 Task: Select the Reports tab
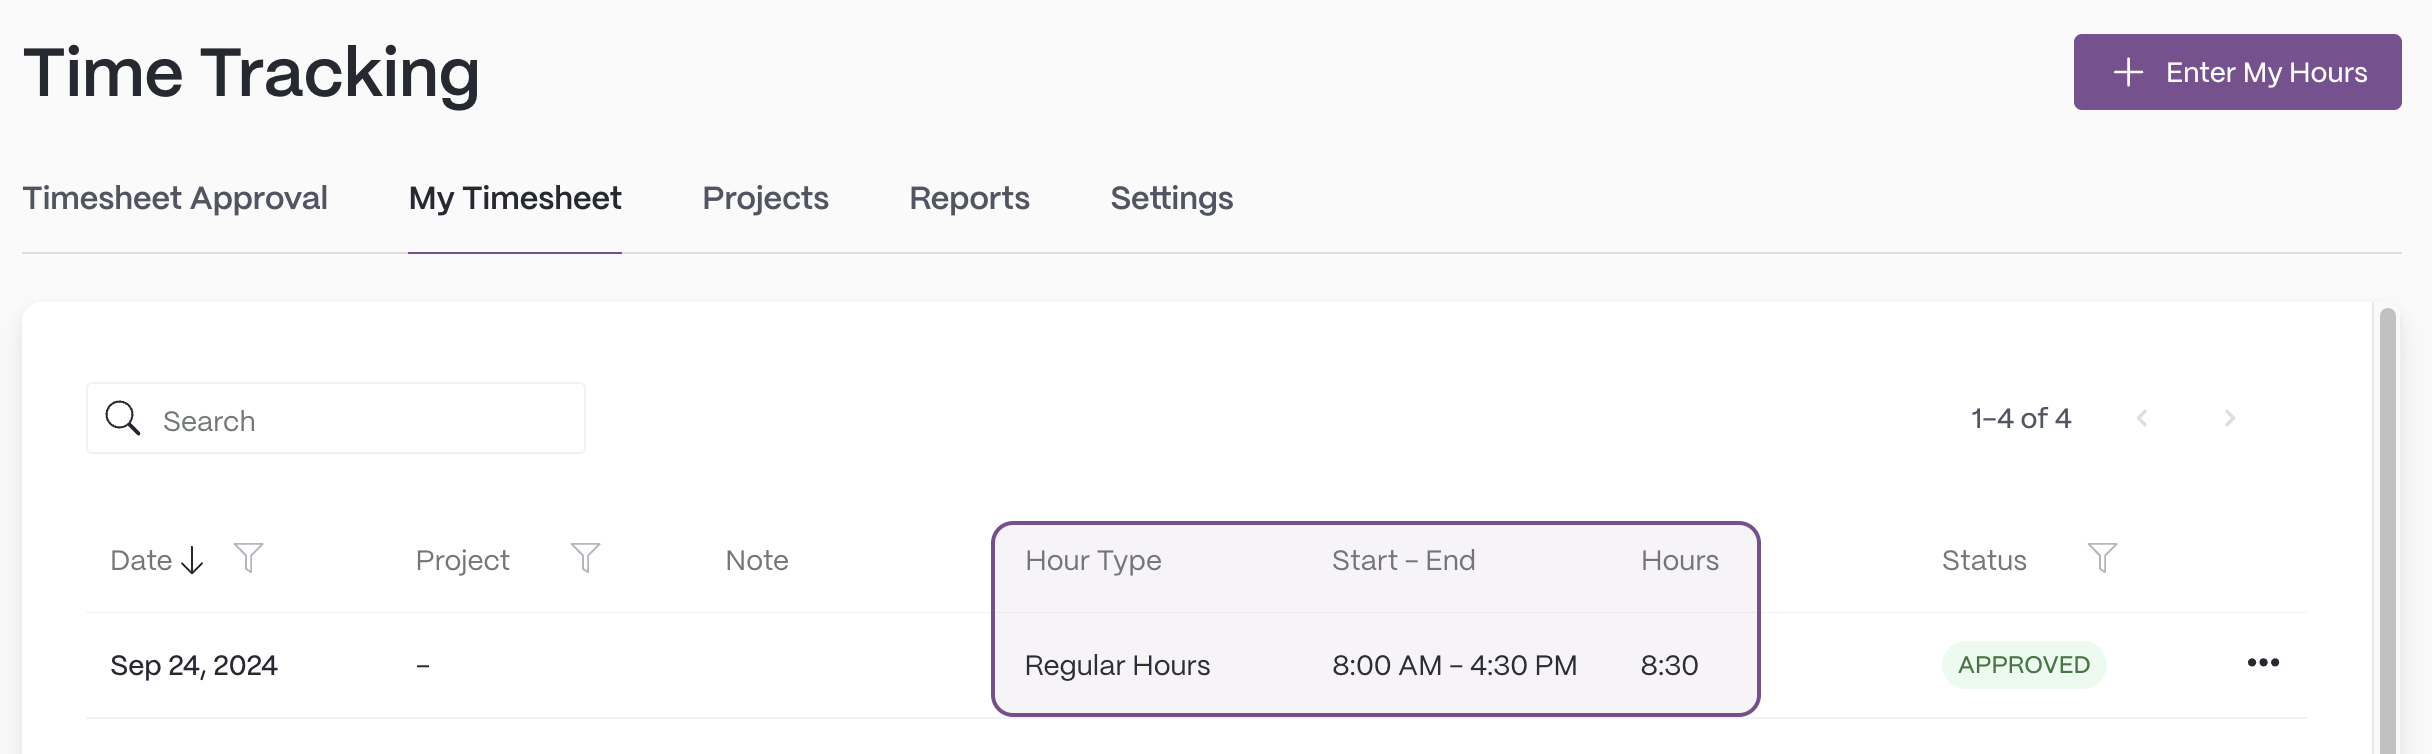969,198
